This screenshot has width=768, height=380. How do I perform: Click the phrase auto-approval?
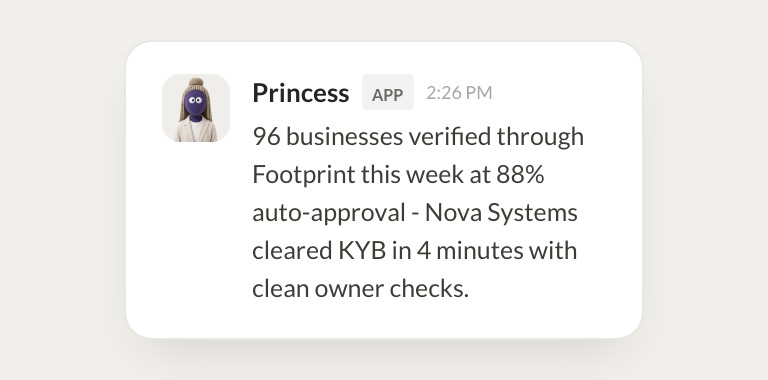[329, 214]
